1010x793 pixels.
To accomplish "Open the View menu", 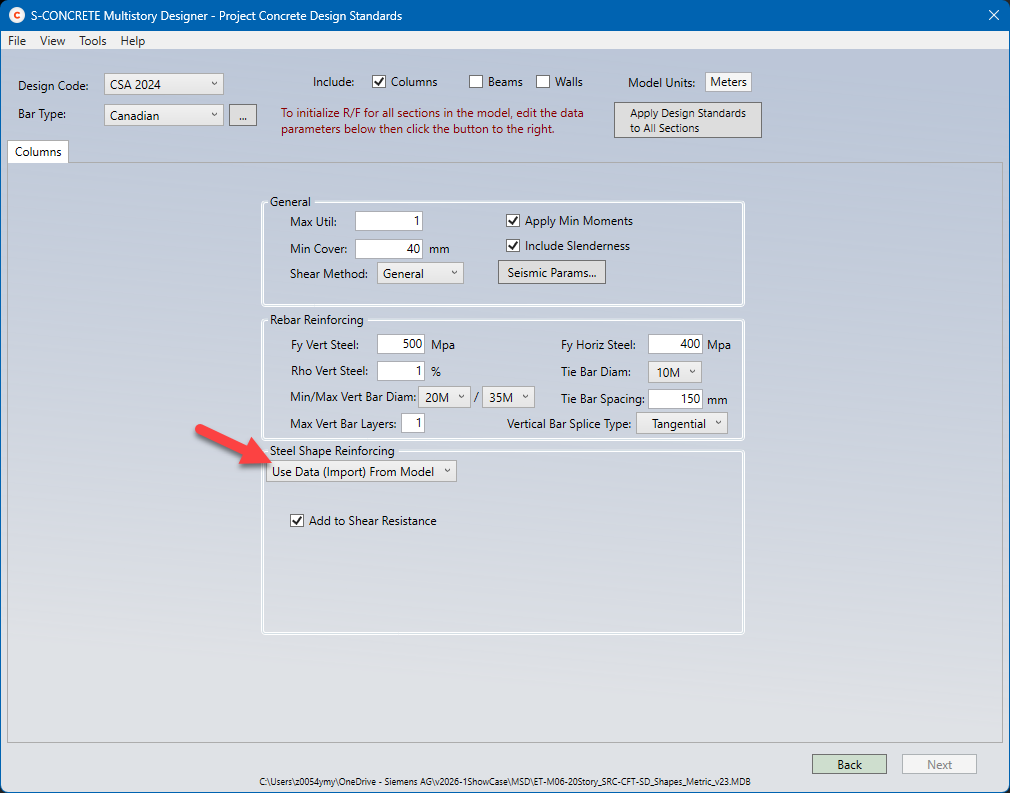I will click(52, 41).
